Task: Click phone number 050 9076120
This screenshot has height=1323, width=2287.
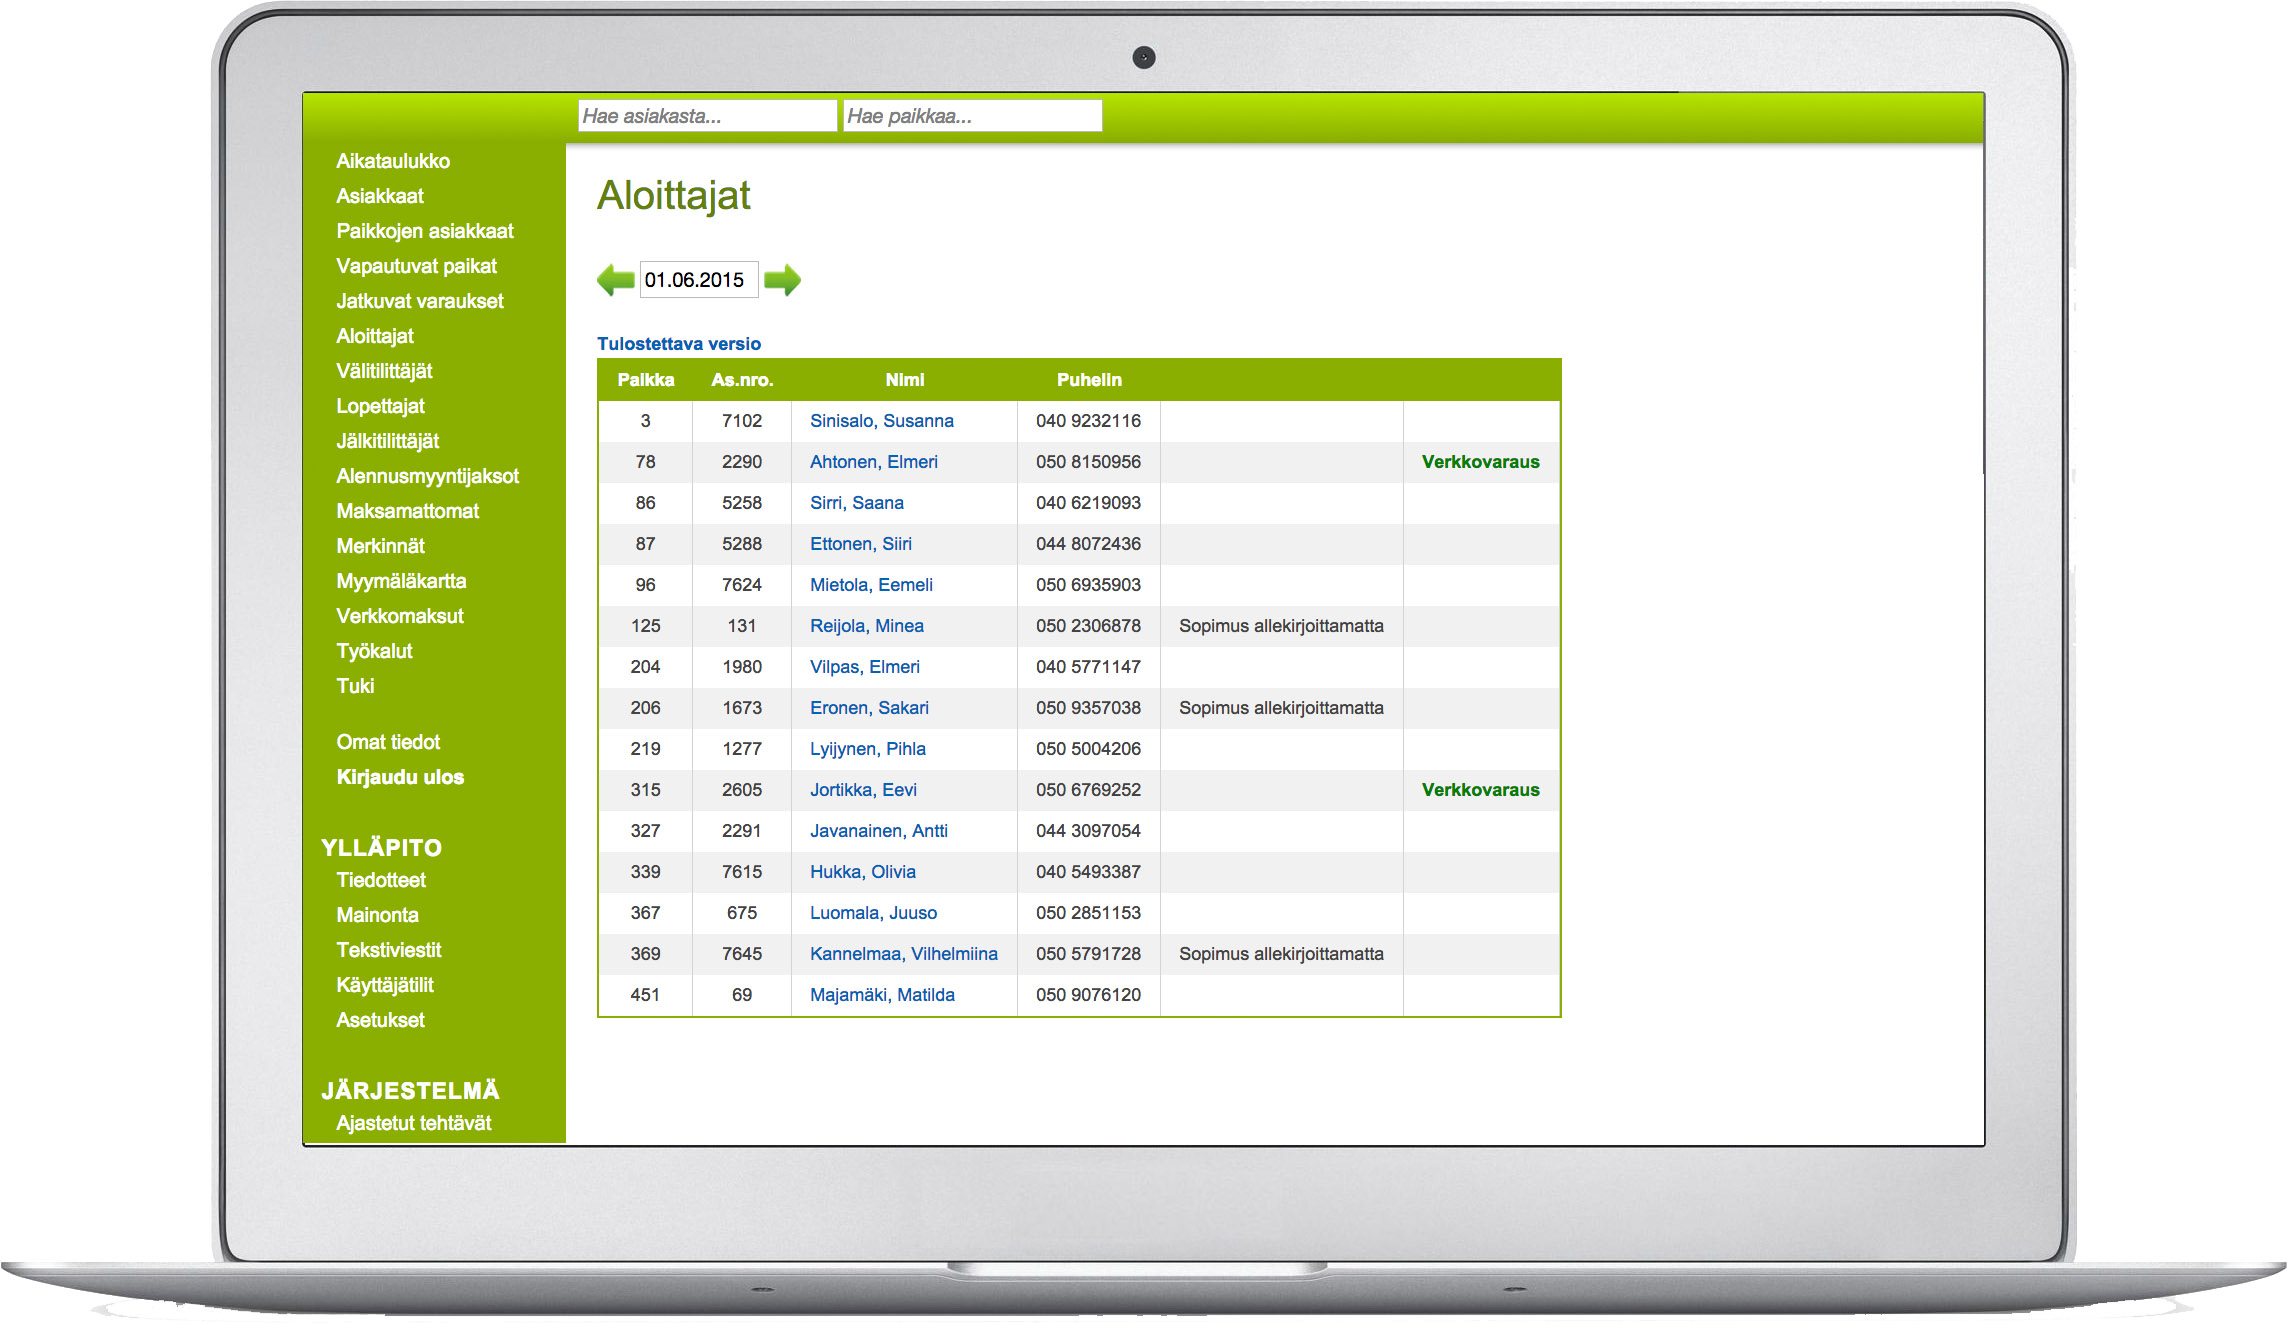Action: coord(1088,995)
